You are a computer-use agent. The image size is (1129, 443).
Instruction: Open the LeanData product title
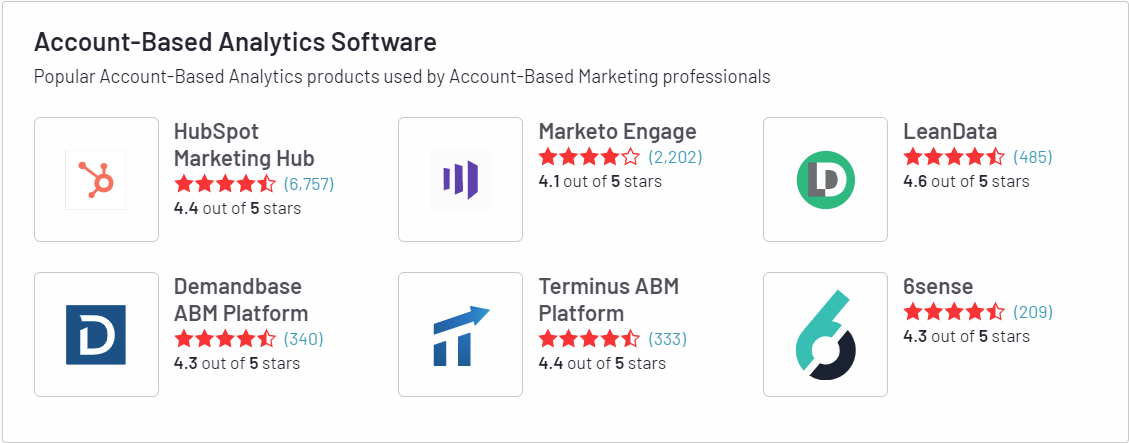[950, 132]
